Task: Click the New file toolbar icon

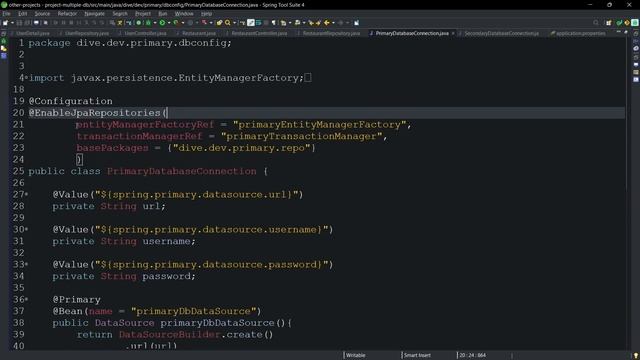Action: [x=5, y=22]
